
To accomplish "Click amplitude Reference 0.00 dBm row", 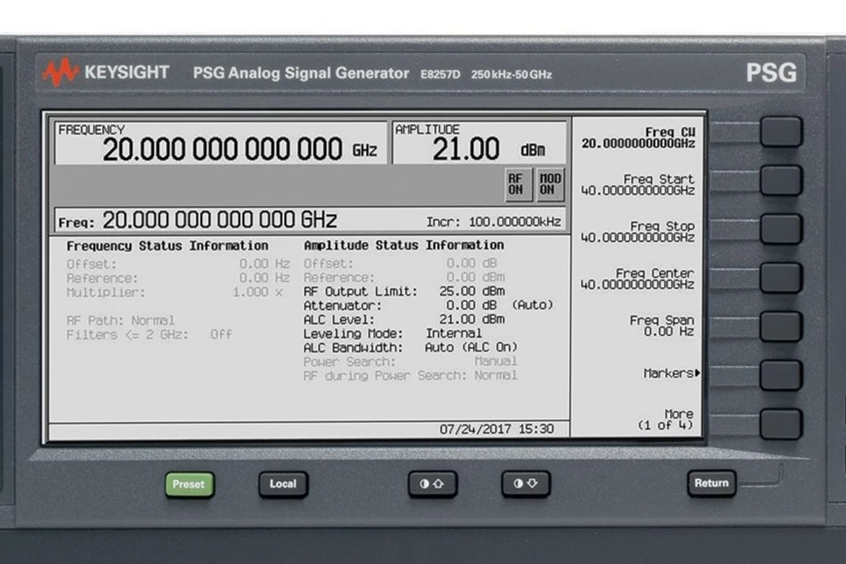I will coord(404,277).
